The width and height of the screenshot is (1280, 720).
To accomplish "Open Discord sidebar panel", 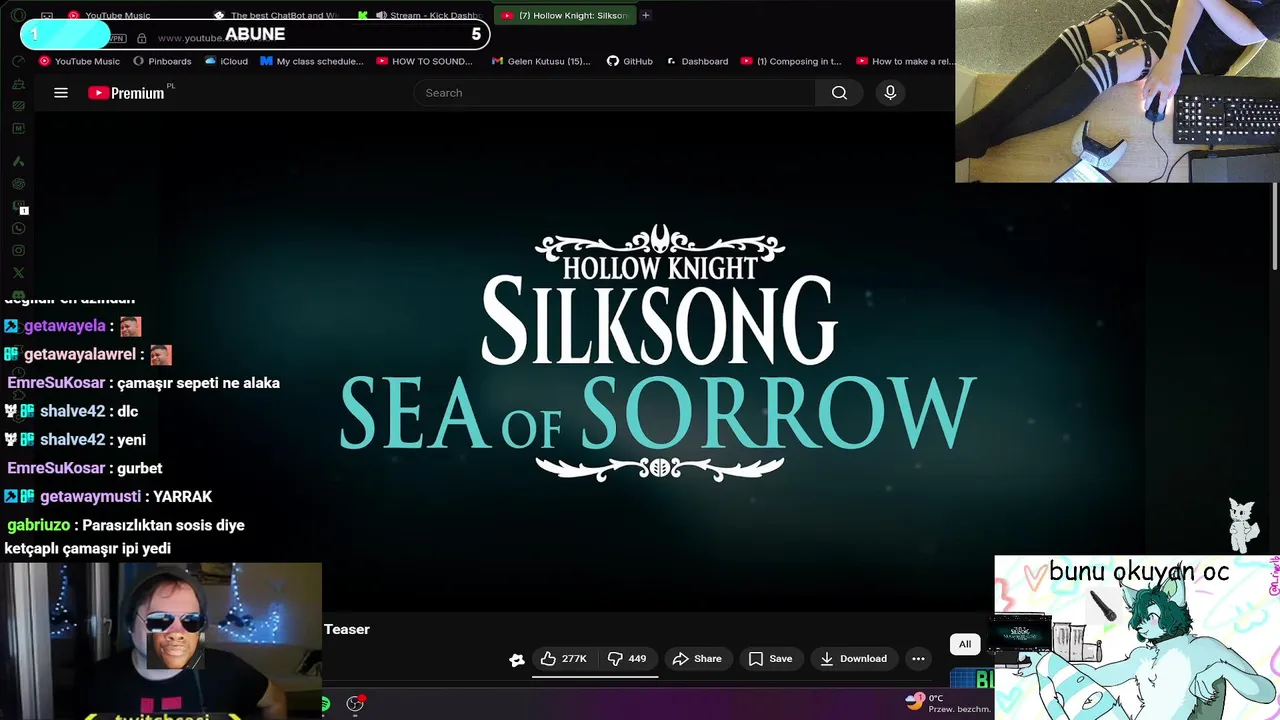I will point(18,296).
